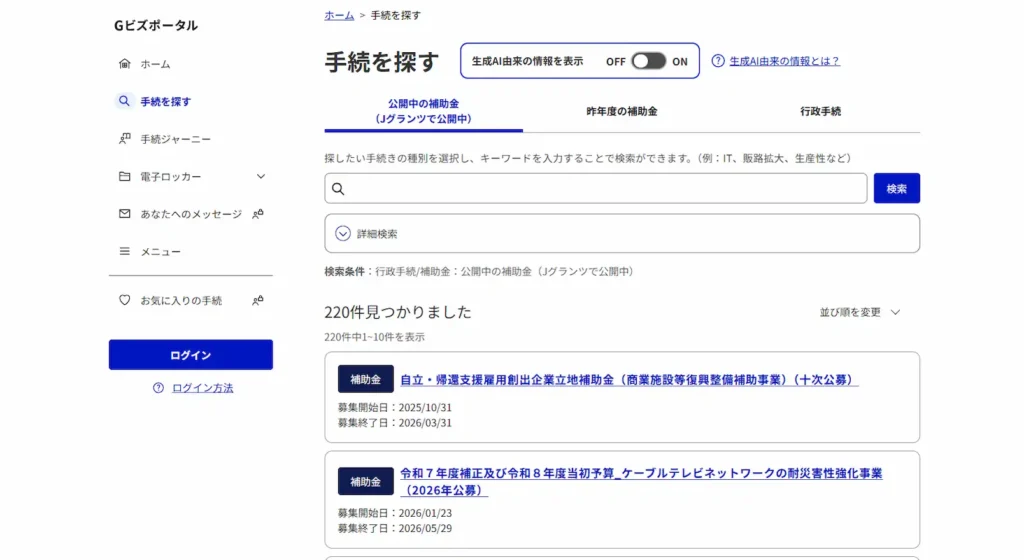
Task: Click the question mark icon beside ログイン方法
Action: pos(158,388)
